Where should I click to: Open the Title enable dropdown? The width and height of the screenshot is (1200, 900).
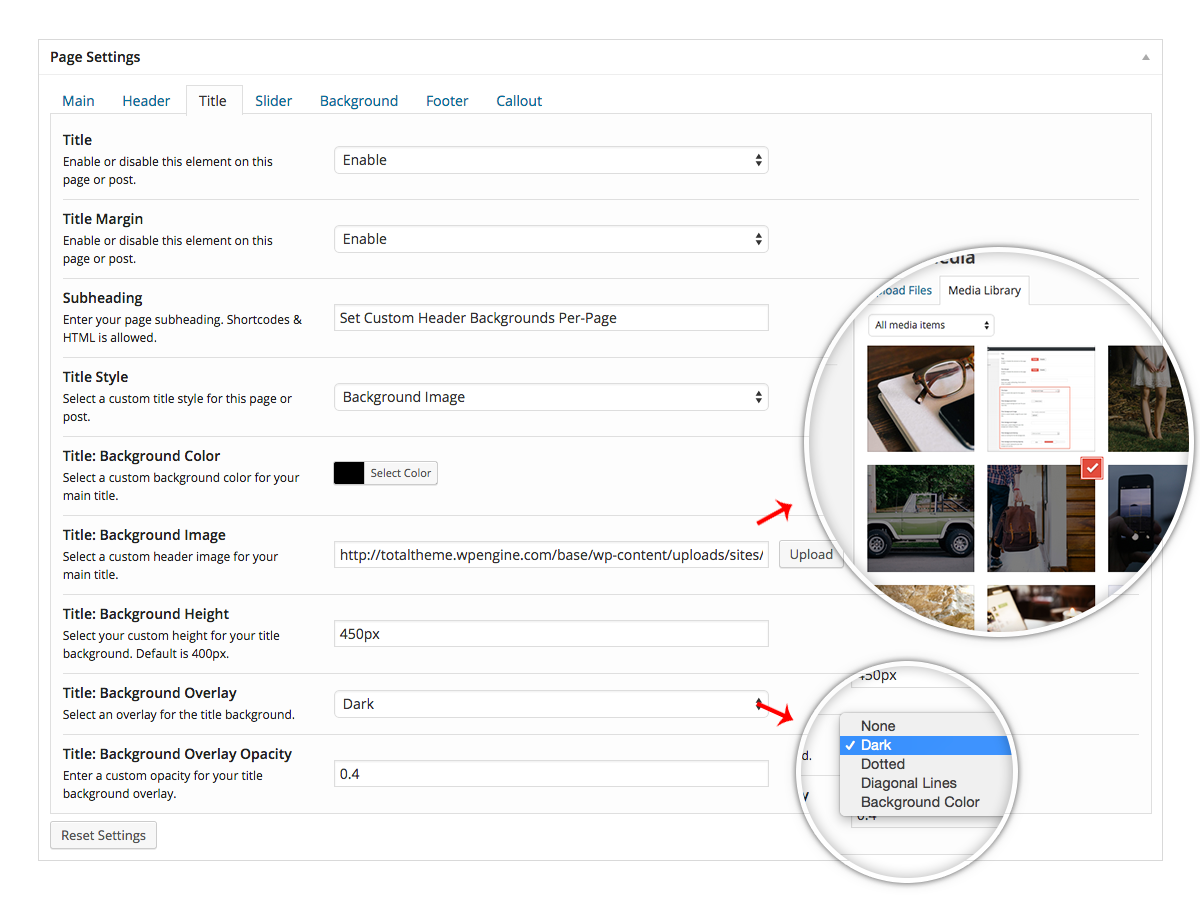pos(551,160)
